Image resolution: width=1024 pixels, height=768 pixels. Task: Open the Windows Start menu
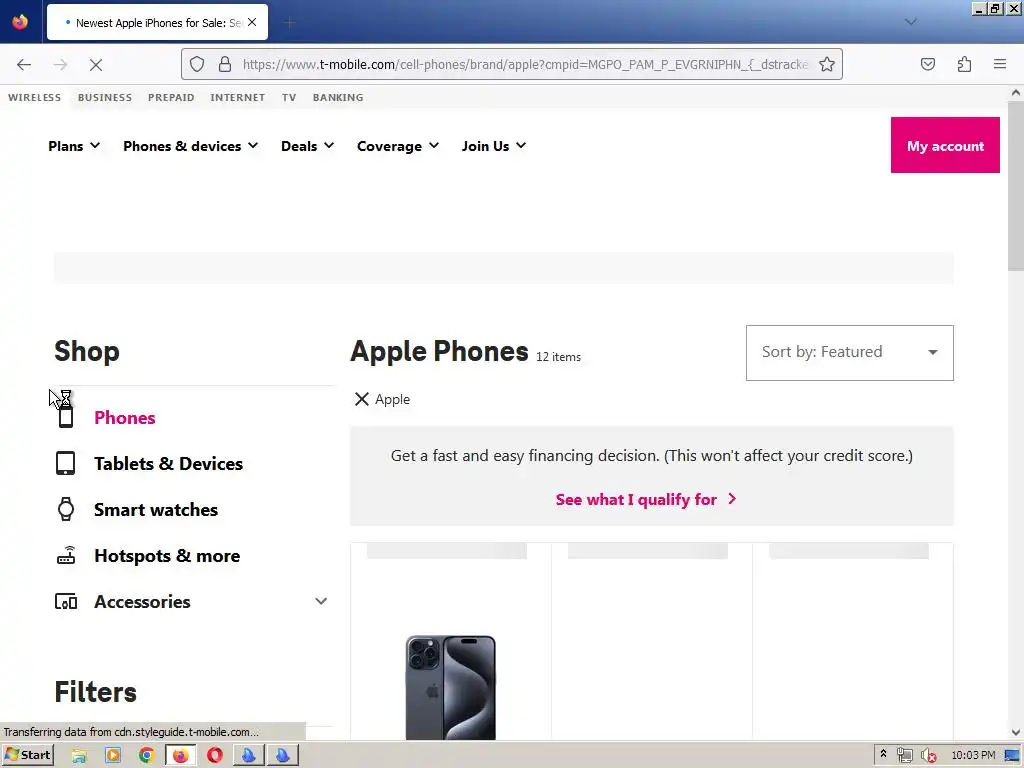(27, 755)
